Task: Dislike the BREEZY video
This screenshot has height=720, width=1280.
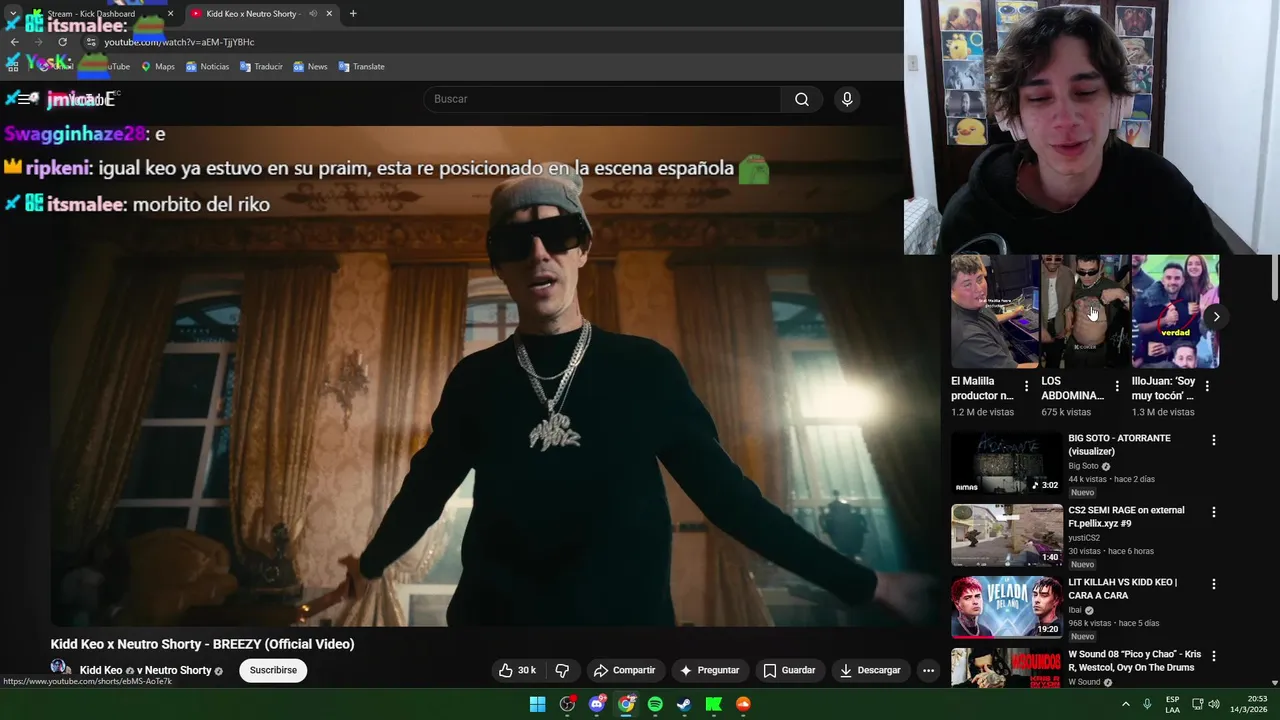Action: click(x=562, y=670)
